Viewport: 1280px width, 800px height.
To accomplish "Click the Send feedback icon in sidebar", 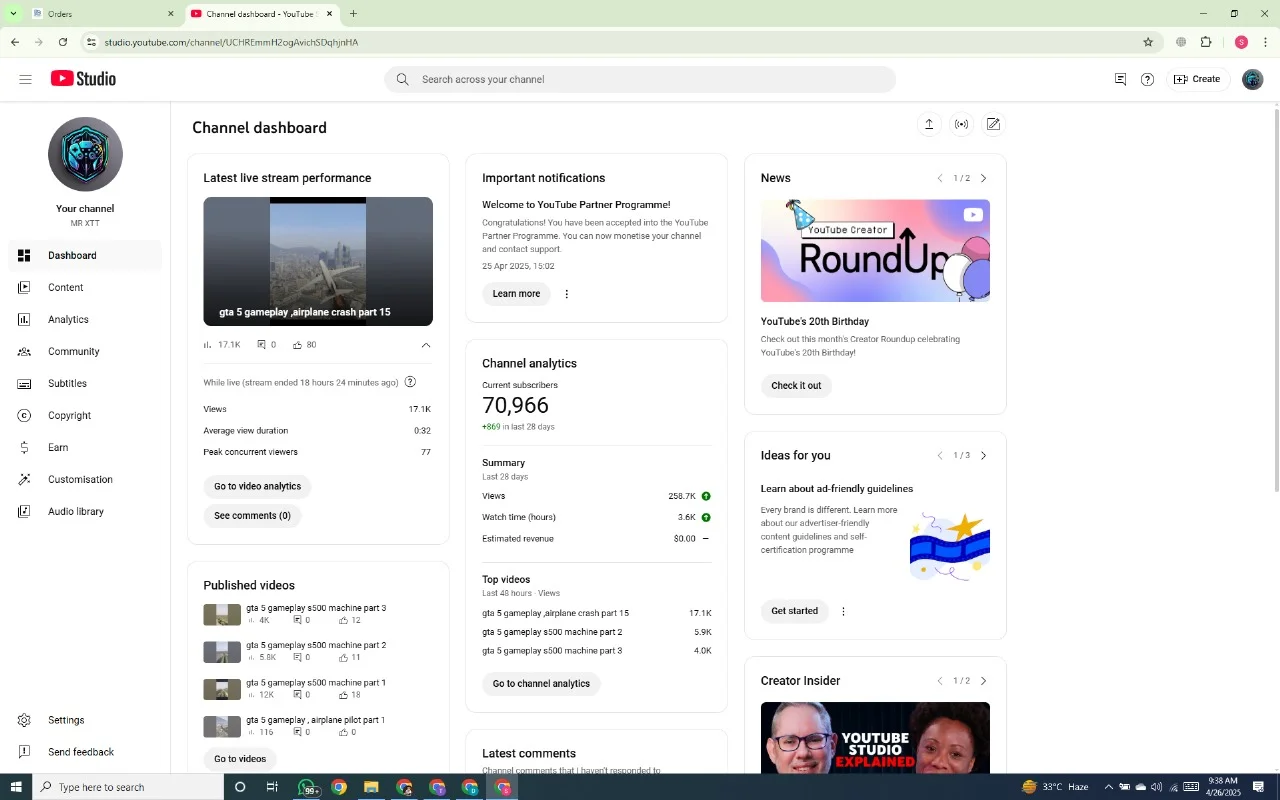I will (24, 752).
